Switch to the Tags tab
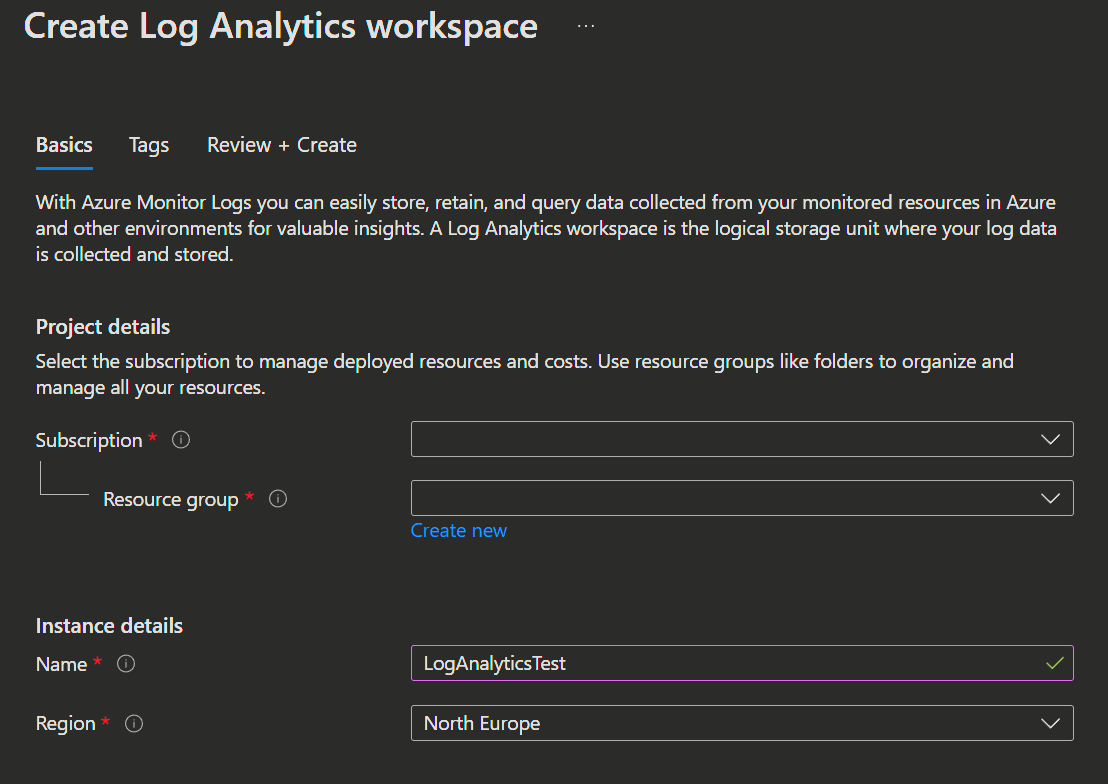The height and width of the screenshot is (784, 1108). pyautogui.click(x=149, y=145)
